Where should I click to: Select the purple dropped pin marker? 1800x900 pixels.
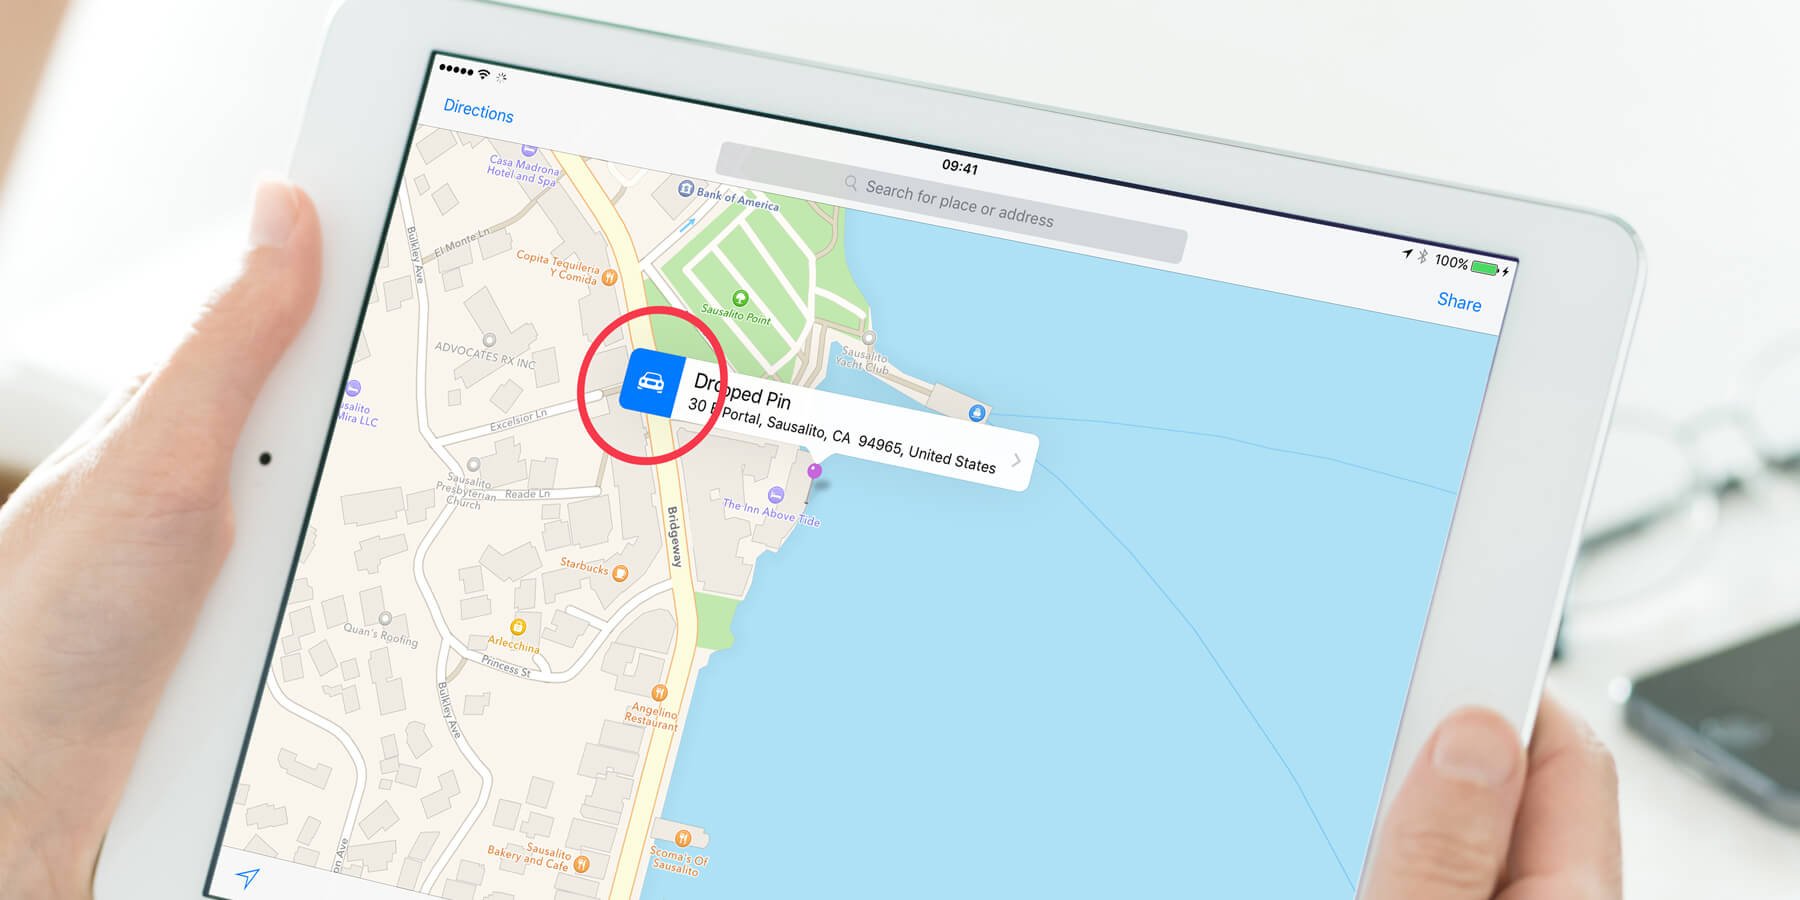[x=815, y=471]
